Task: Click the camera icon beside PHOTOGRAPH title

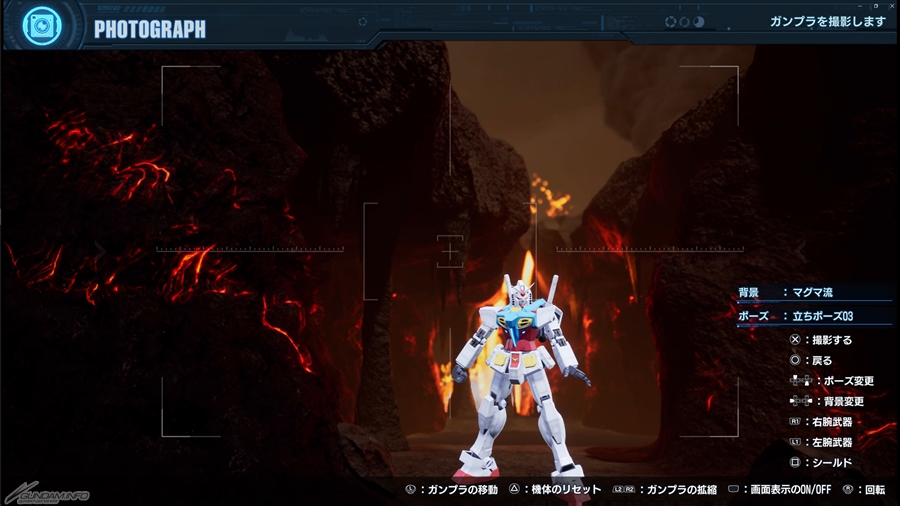Action: click(x=42, y=26)
